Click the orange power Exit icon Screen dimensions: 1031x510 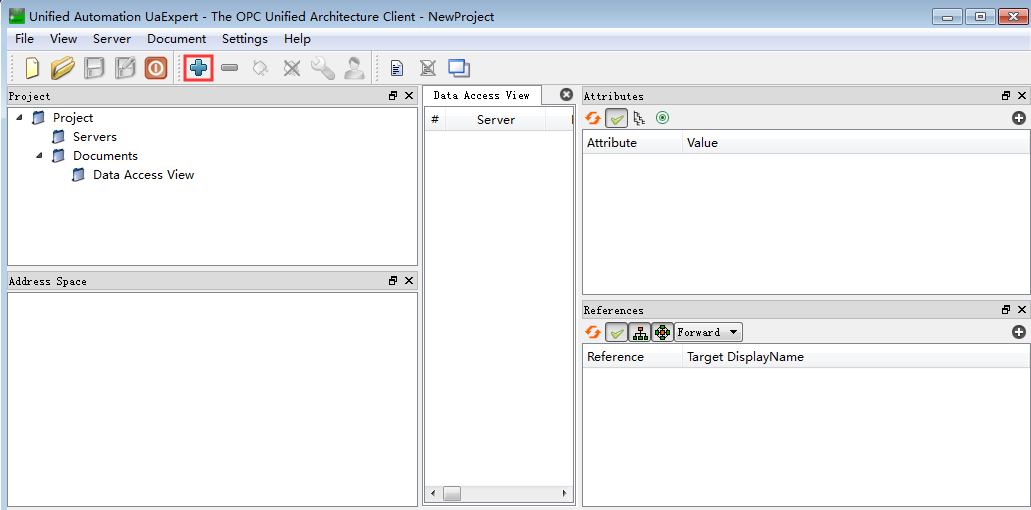coord(156,68)
